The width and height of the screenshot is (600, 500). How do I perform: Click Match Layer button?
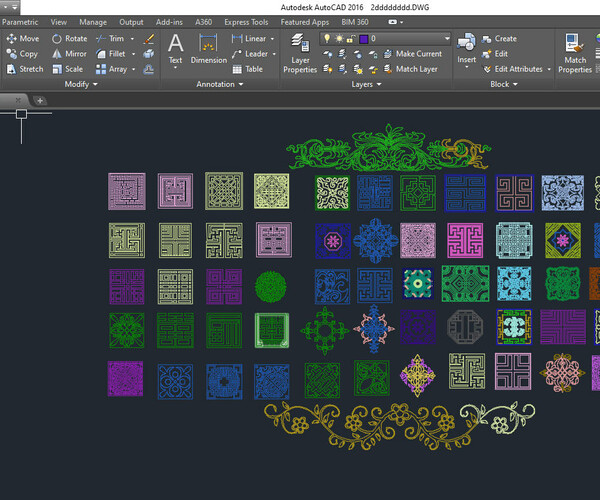click(x=411, y=69)
